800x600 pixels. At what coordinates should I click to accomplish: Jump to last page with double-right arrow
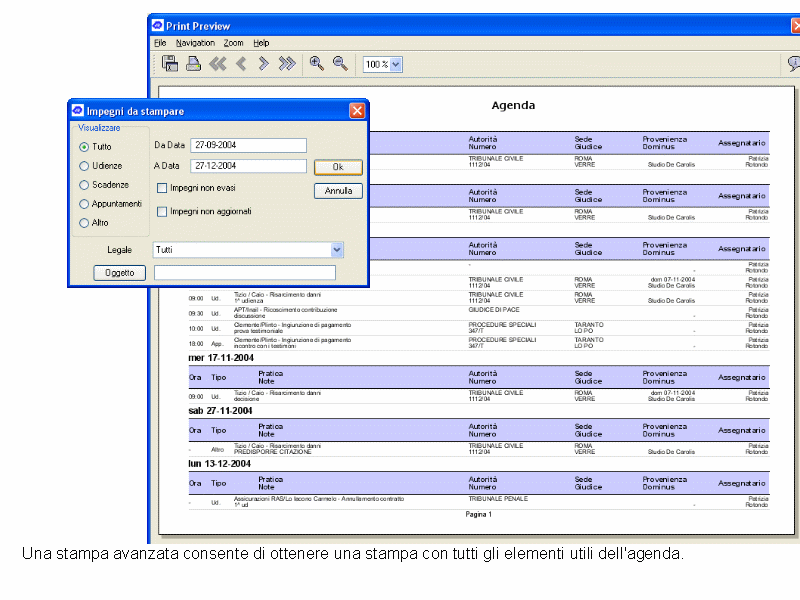287,64
